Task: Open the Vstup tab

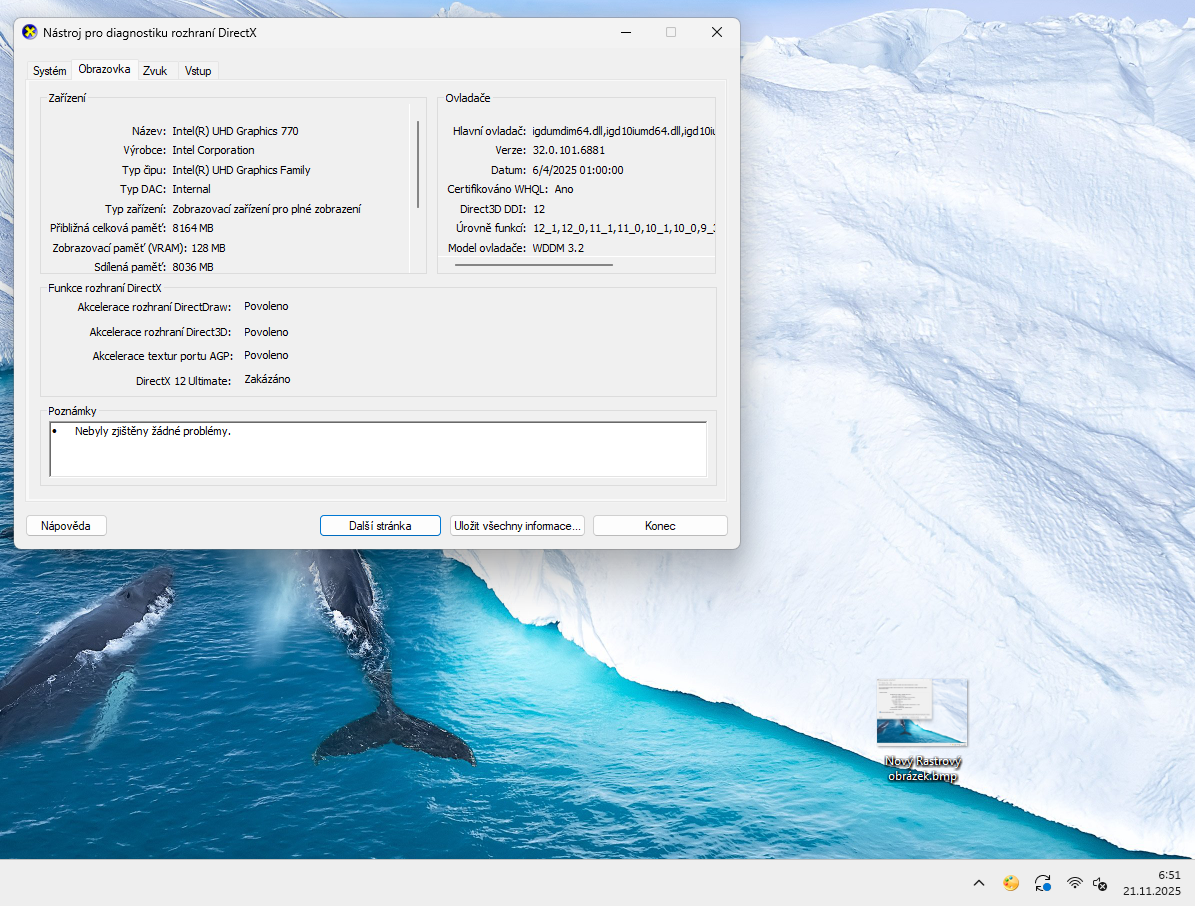Action: pyautogui.click(x=197, y=70)
